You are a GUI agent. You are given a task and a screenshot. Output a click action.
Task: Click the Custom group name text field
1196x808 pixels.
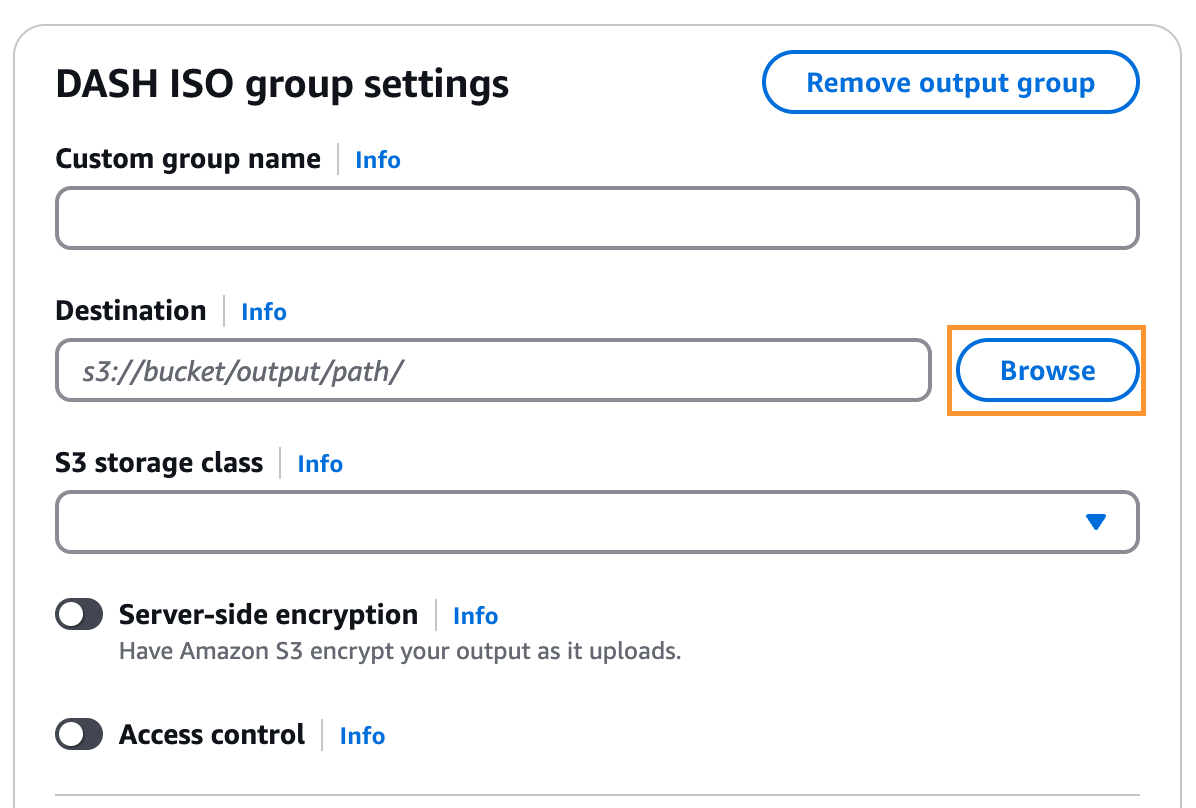click(597, 218)
